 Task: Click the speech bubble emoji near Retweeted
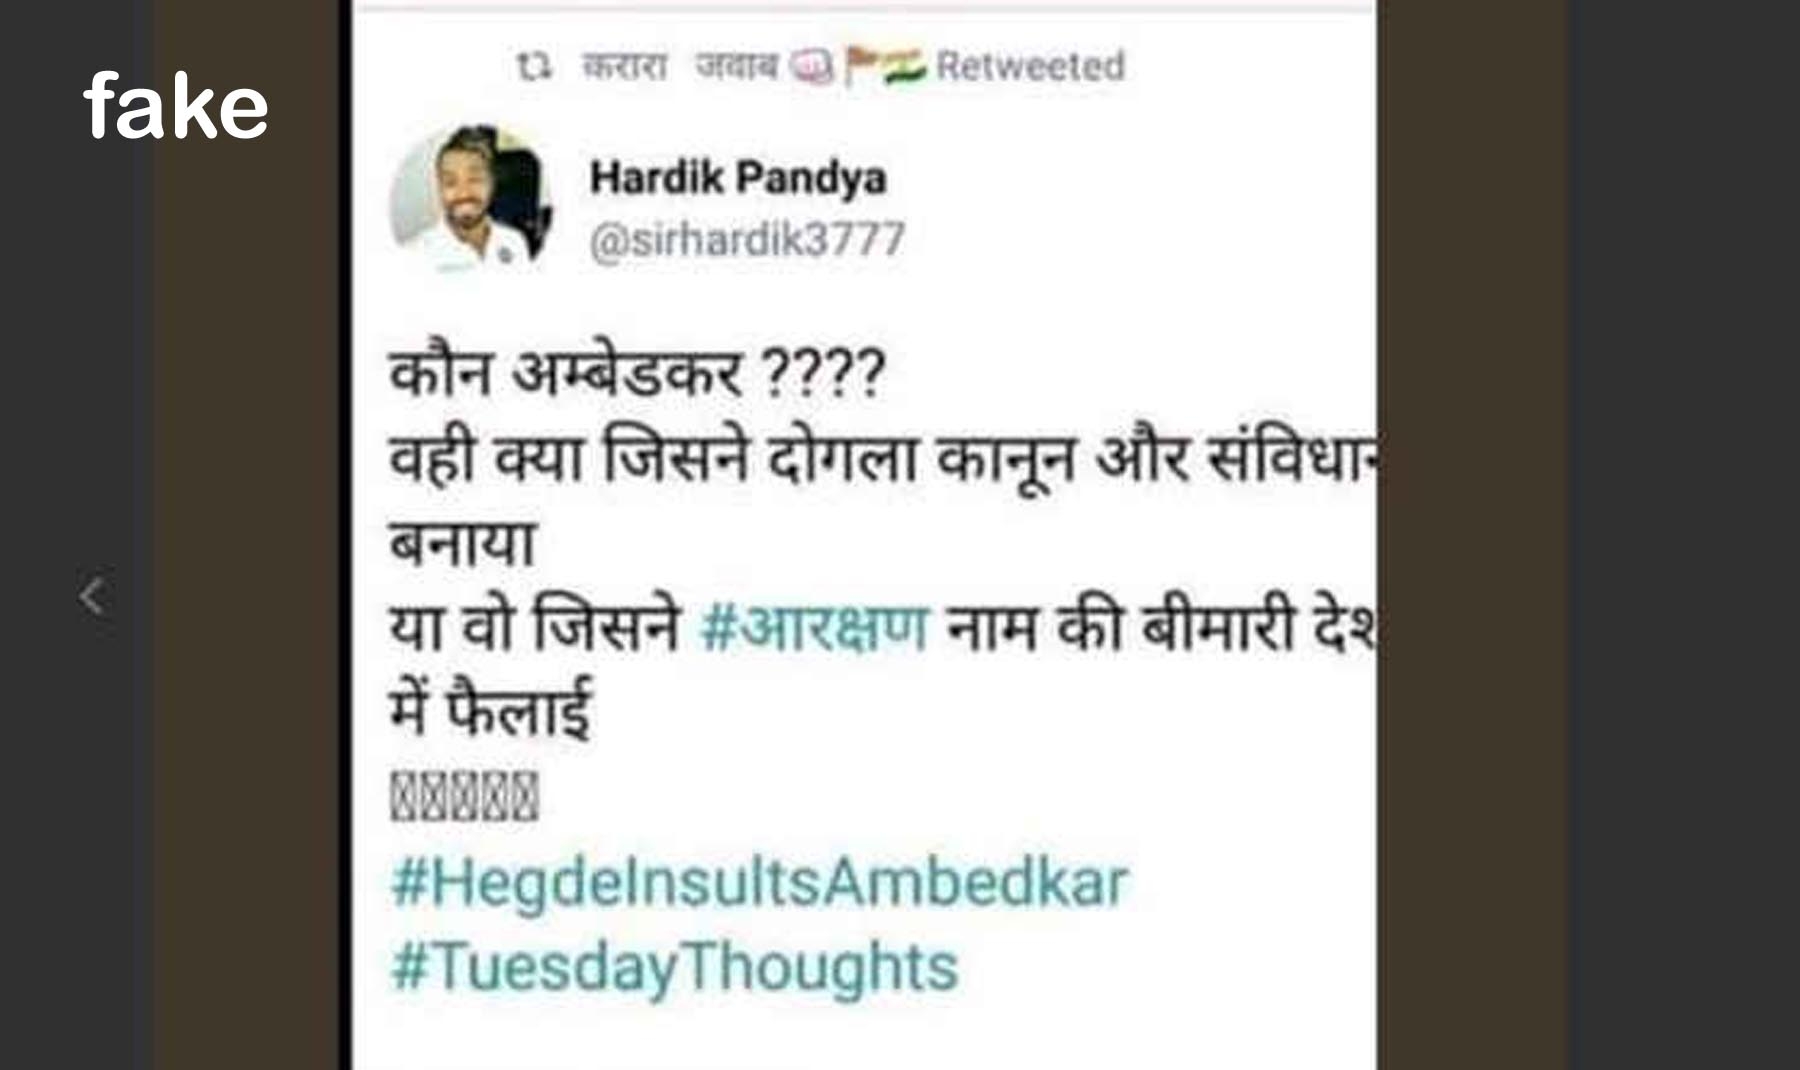click(811, 67)
